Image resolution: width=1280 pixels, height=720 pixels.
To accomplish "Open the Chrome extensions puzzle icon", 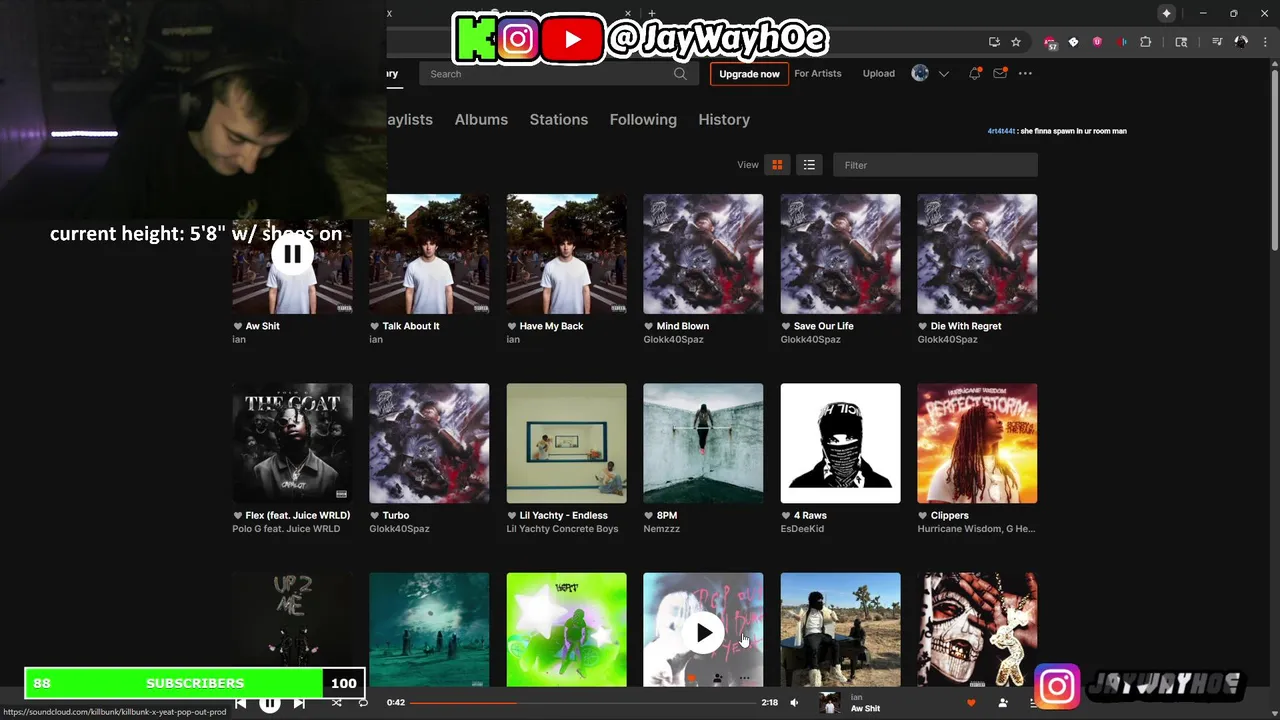I will click(x=1146, y=42).
